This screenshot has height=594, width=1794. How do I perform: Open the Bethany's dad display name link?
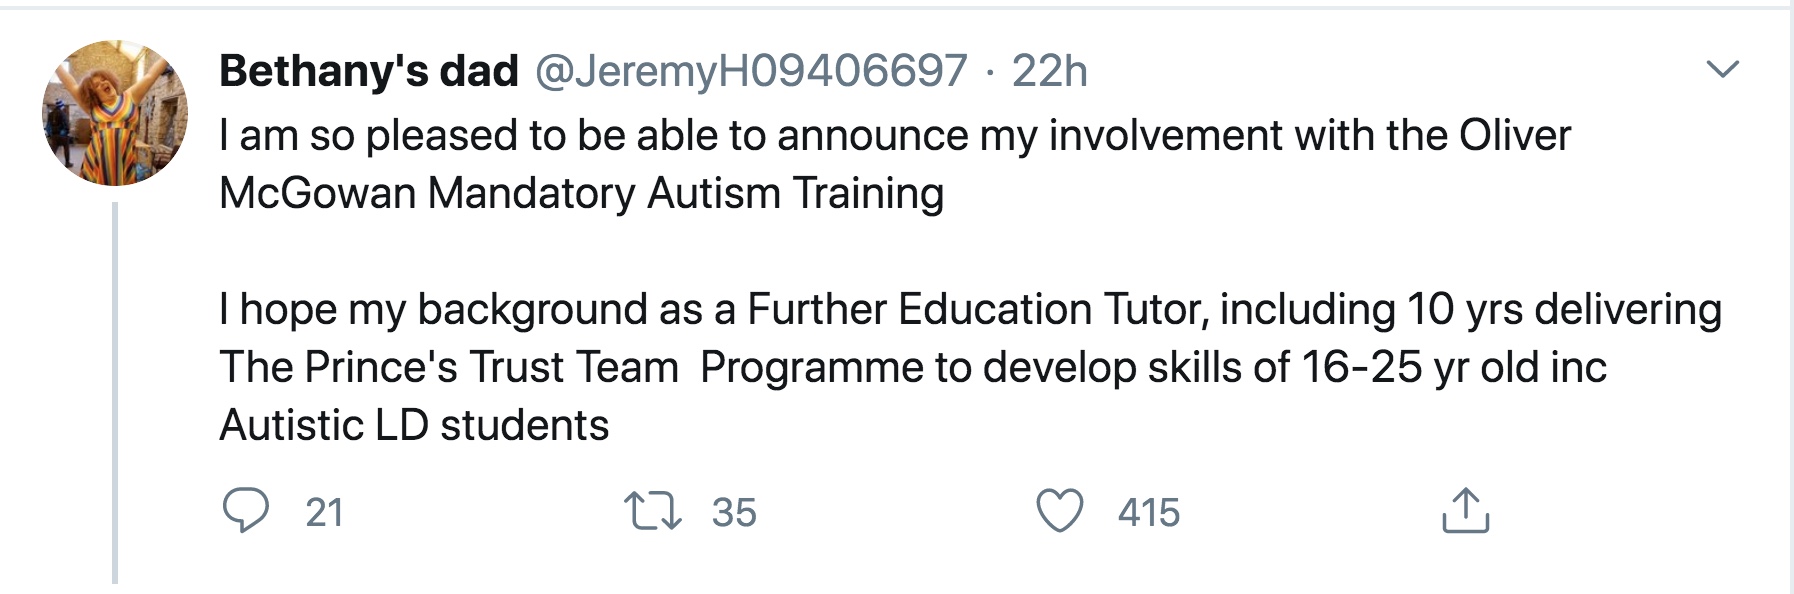coord(368,71)
